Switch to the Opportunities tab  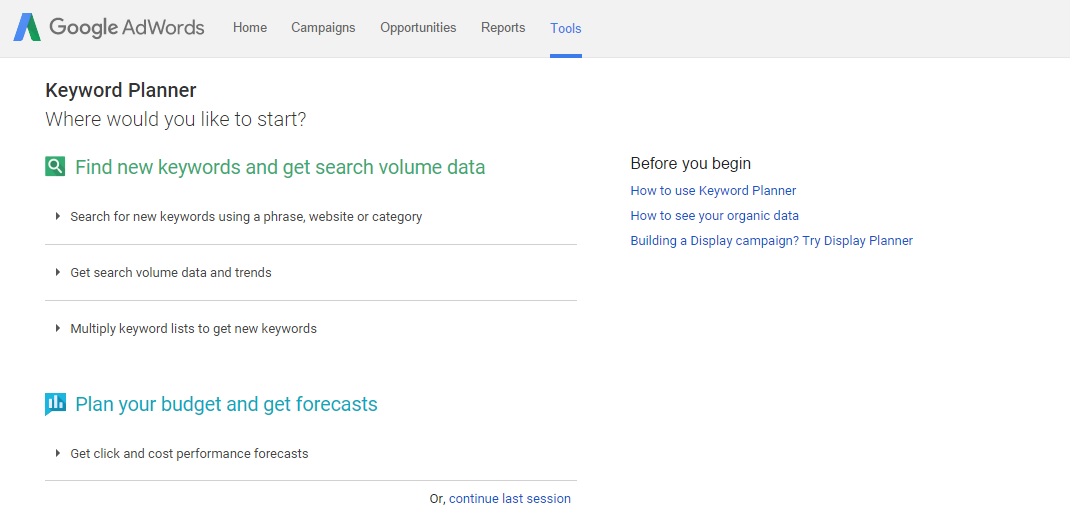point(418,28)
